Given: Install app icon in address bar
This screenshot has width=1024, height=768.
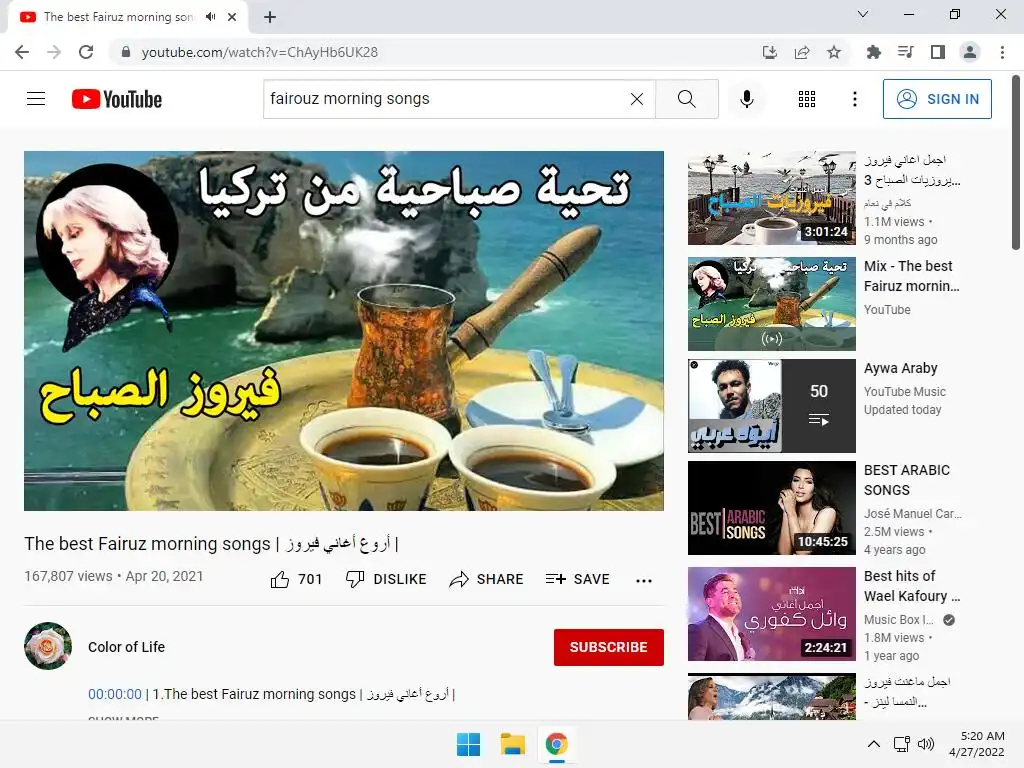Looking at the screenshot, I should click(770, 52).
